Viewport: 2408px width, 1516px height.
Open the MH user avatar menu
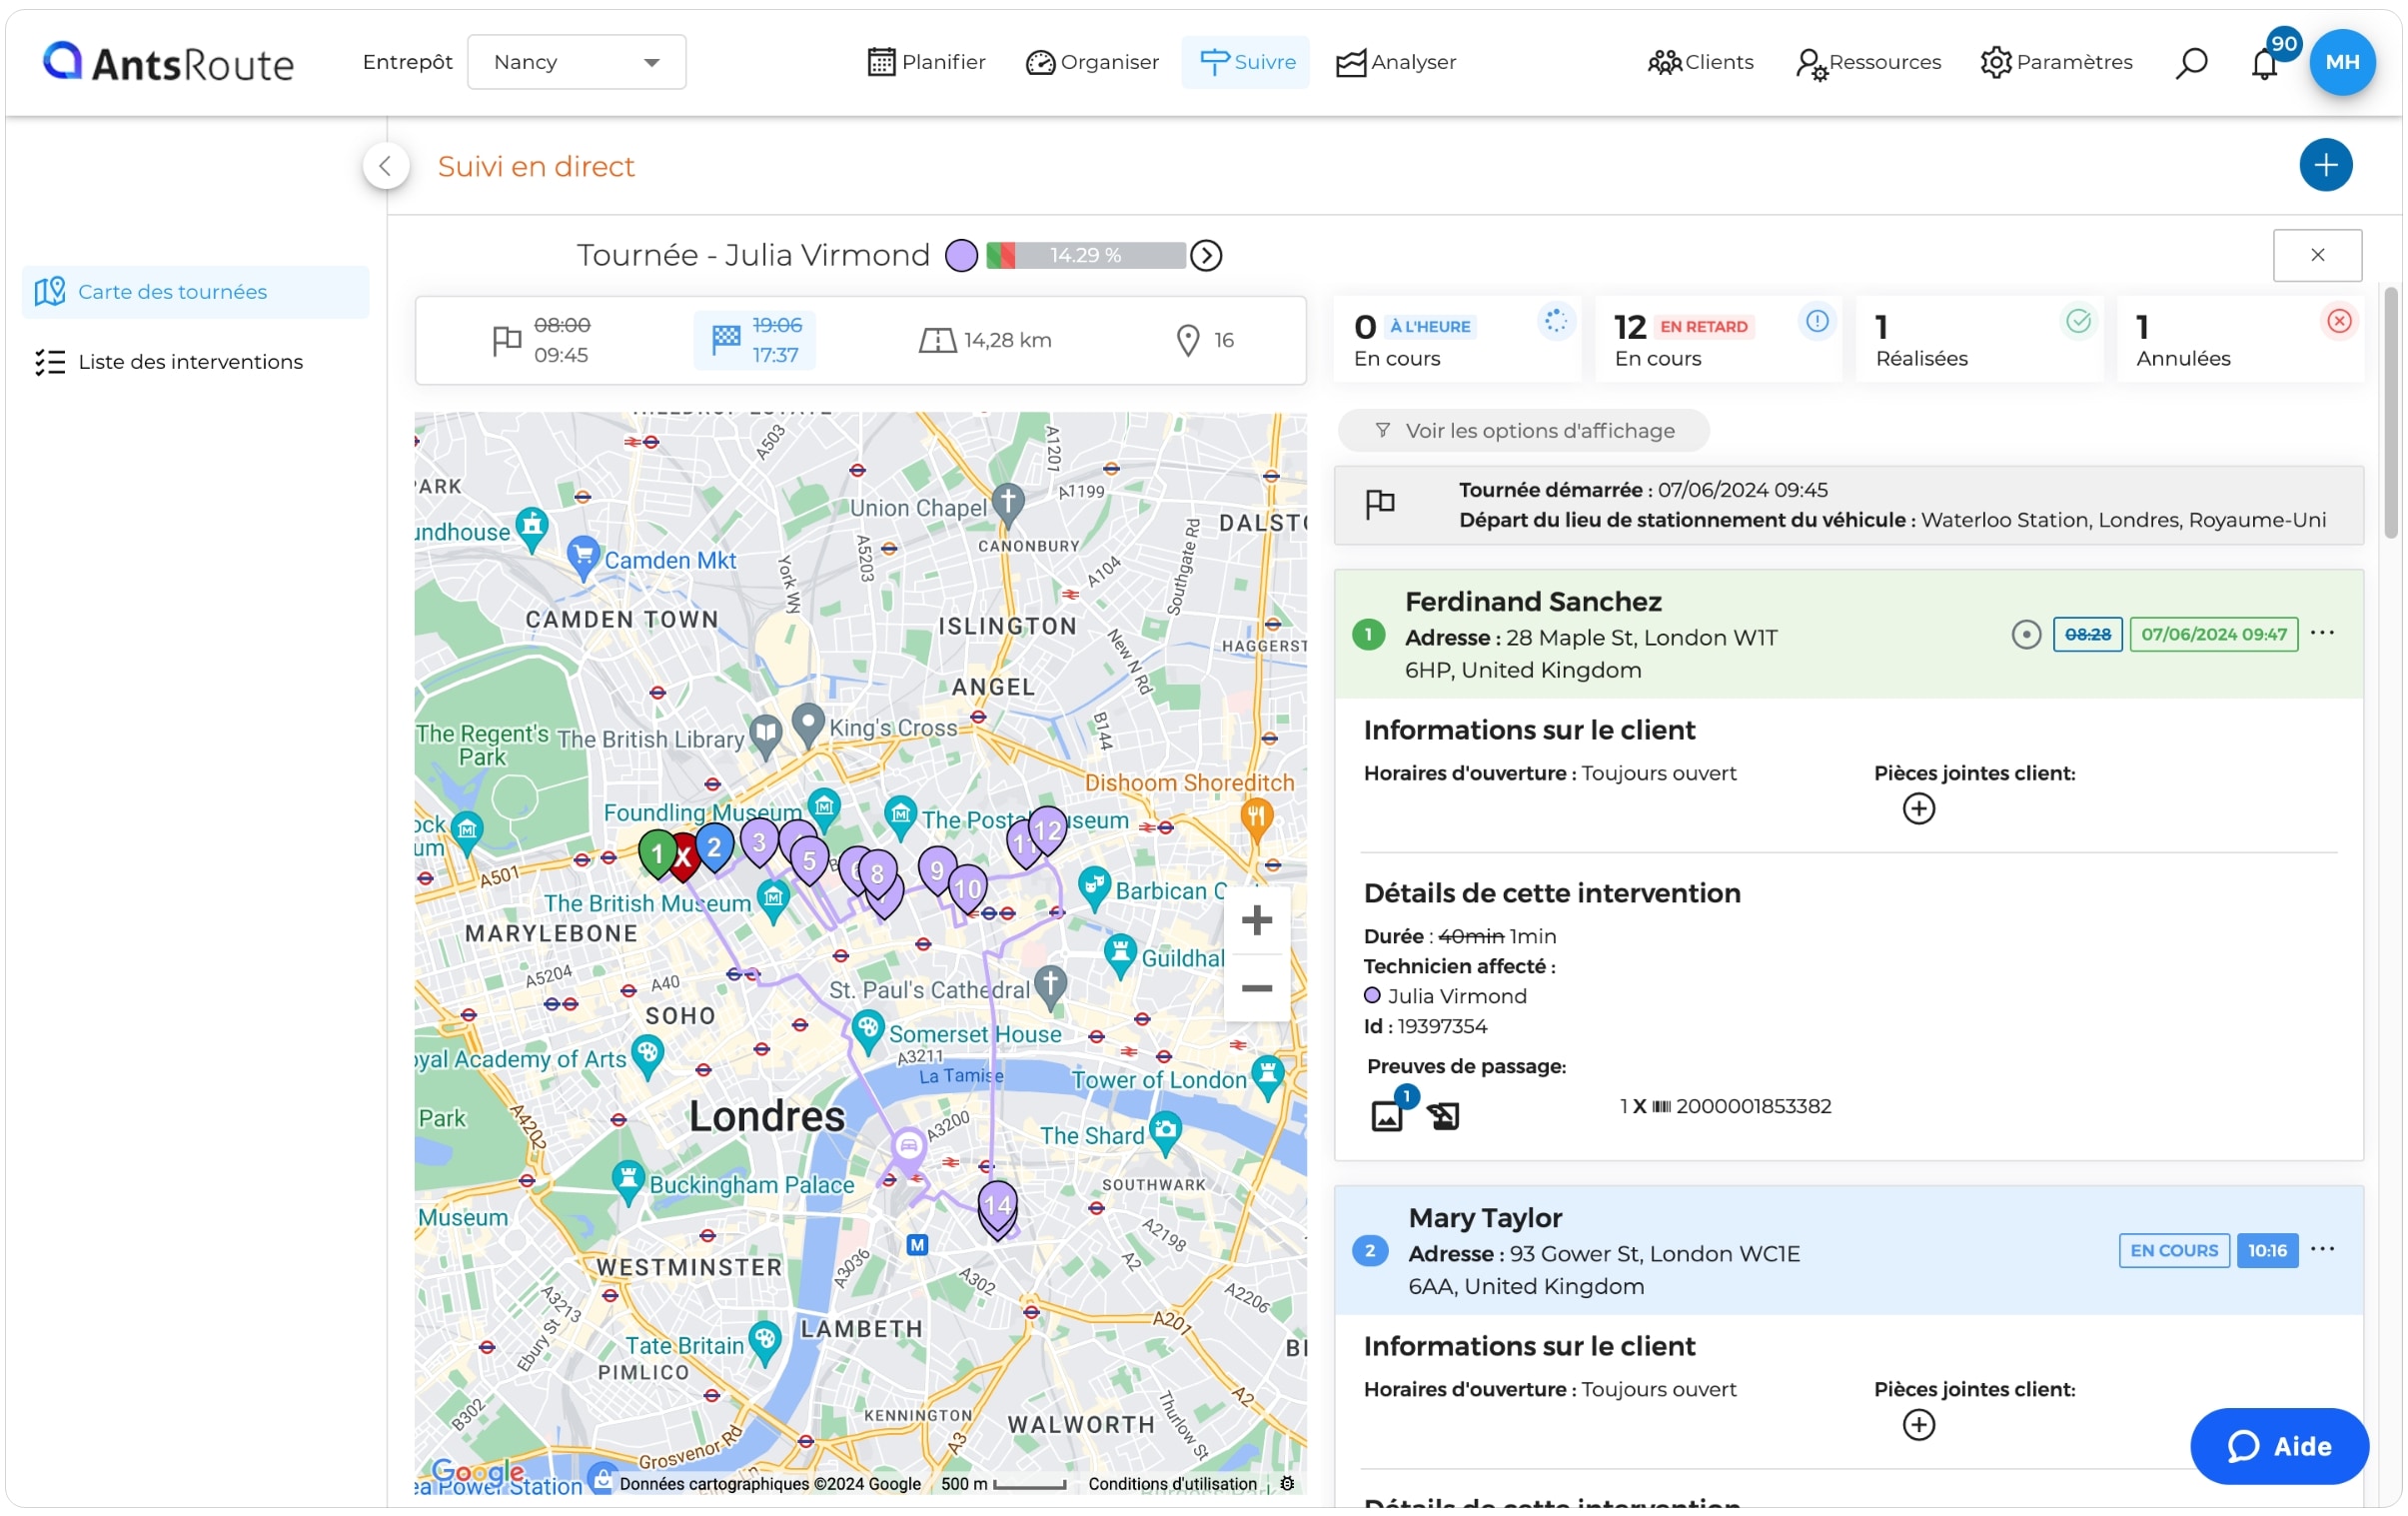tap(2342, 62)
